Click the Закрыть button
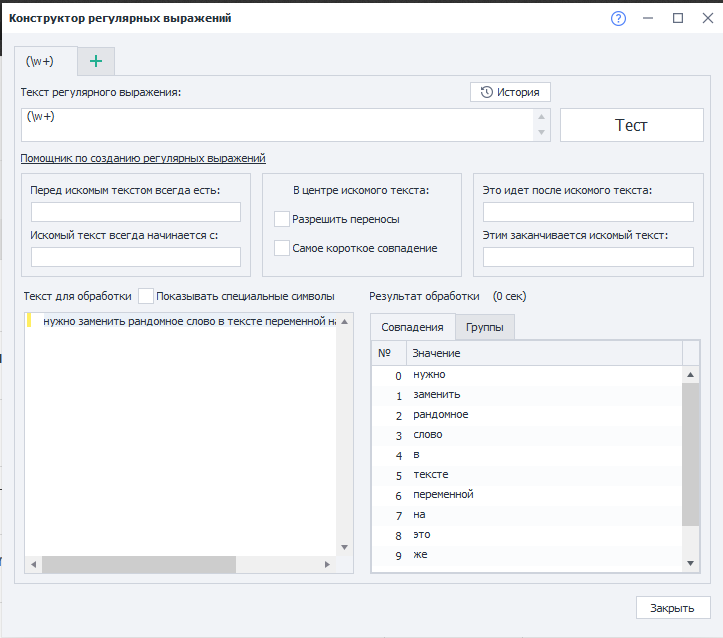The height and width of the screenshot is (638, 723). click(x=672, y=607)
